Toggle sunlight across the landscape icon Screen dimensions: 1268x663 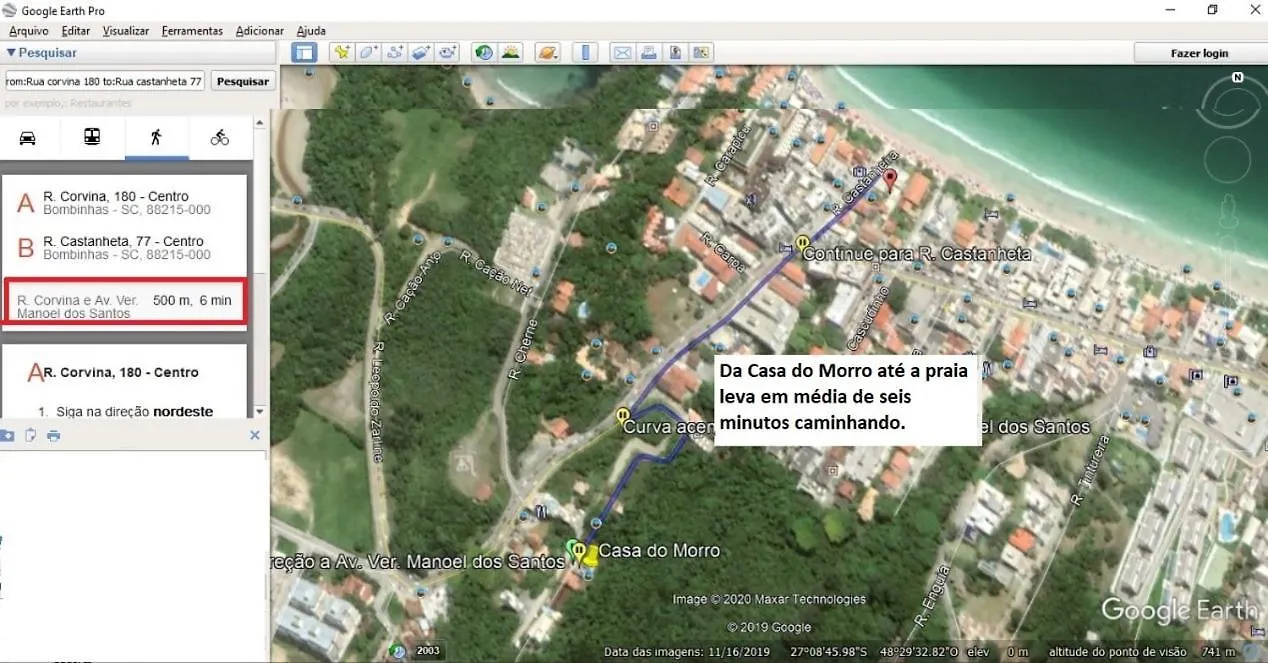point(511,53)
